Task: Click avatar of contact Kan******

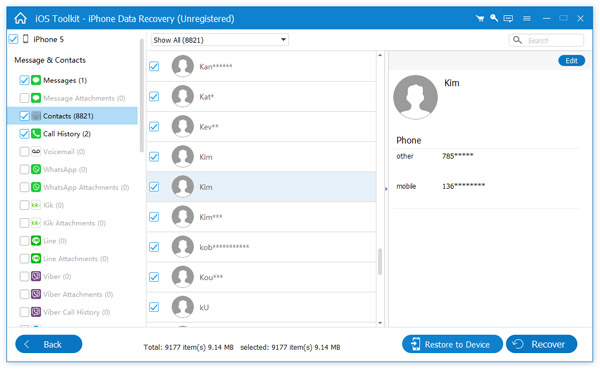Action: pyautogui.click(x=183, y=66)
